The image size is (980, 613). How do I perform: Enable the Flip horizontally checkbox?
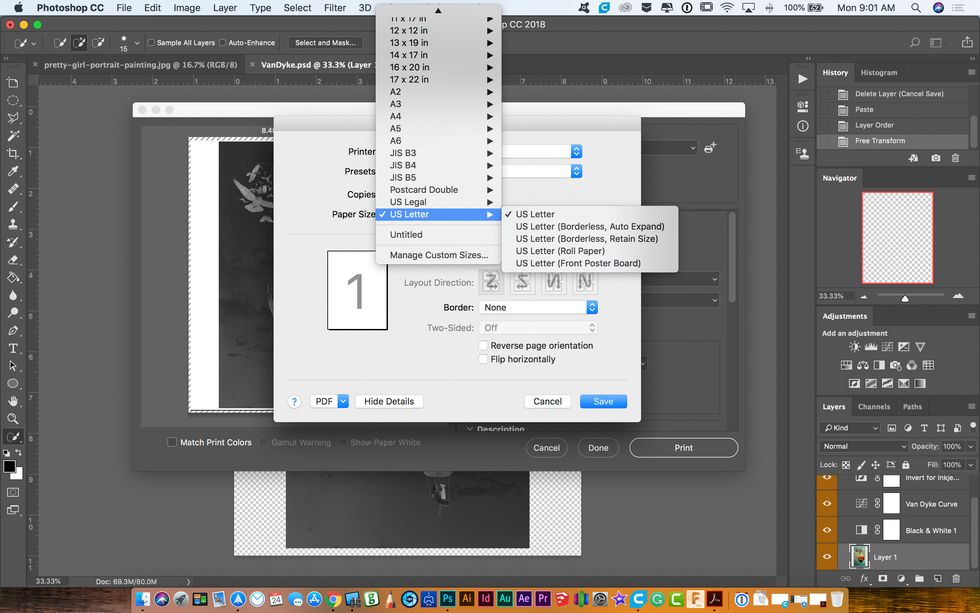[483, 359]
